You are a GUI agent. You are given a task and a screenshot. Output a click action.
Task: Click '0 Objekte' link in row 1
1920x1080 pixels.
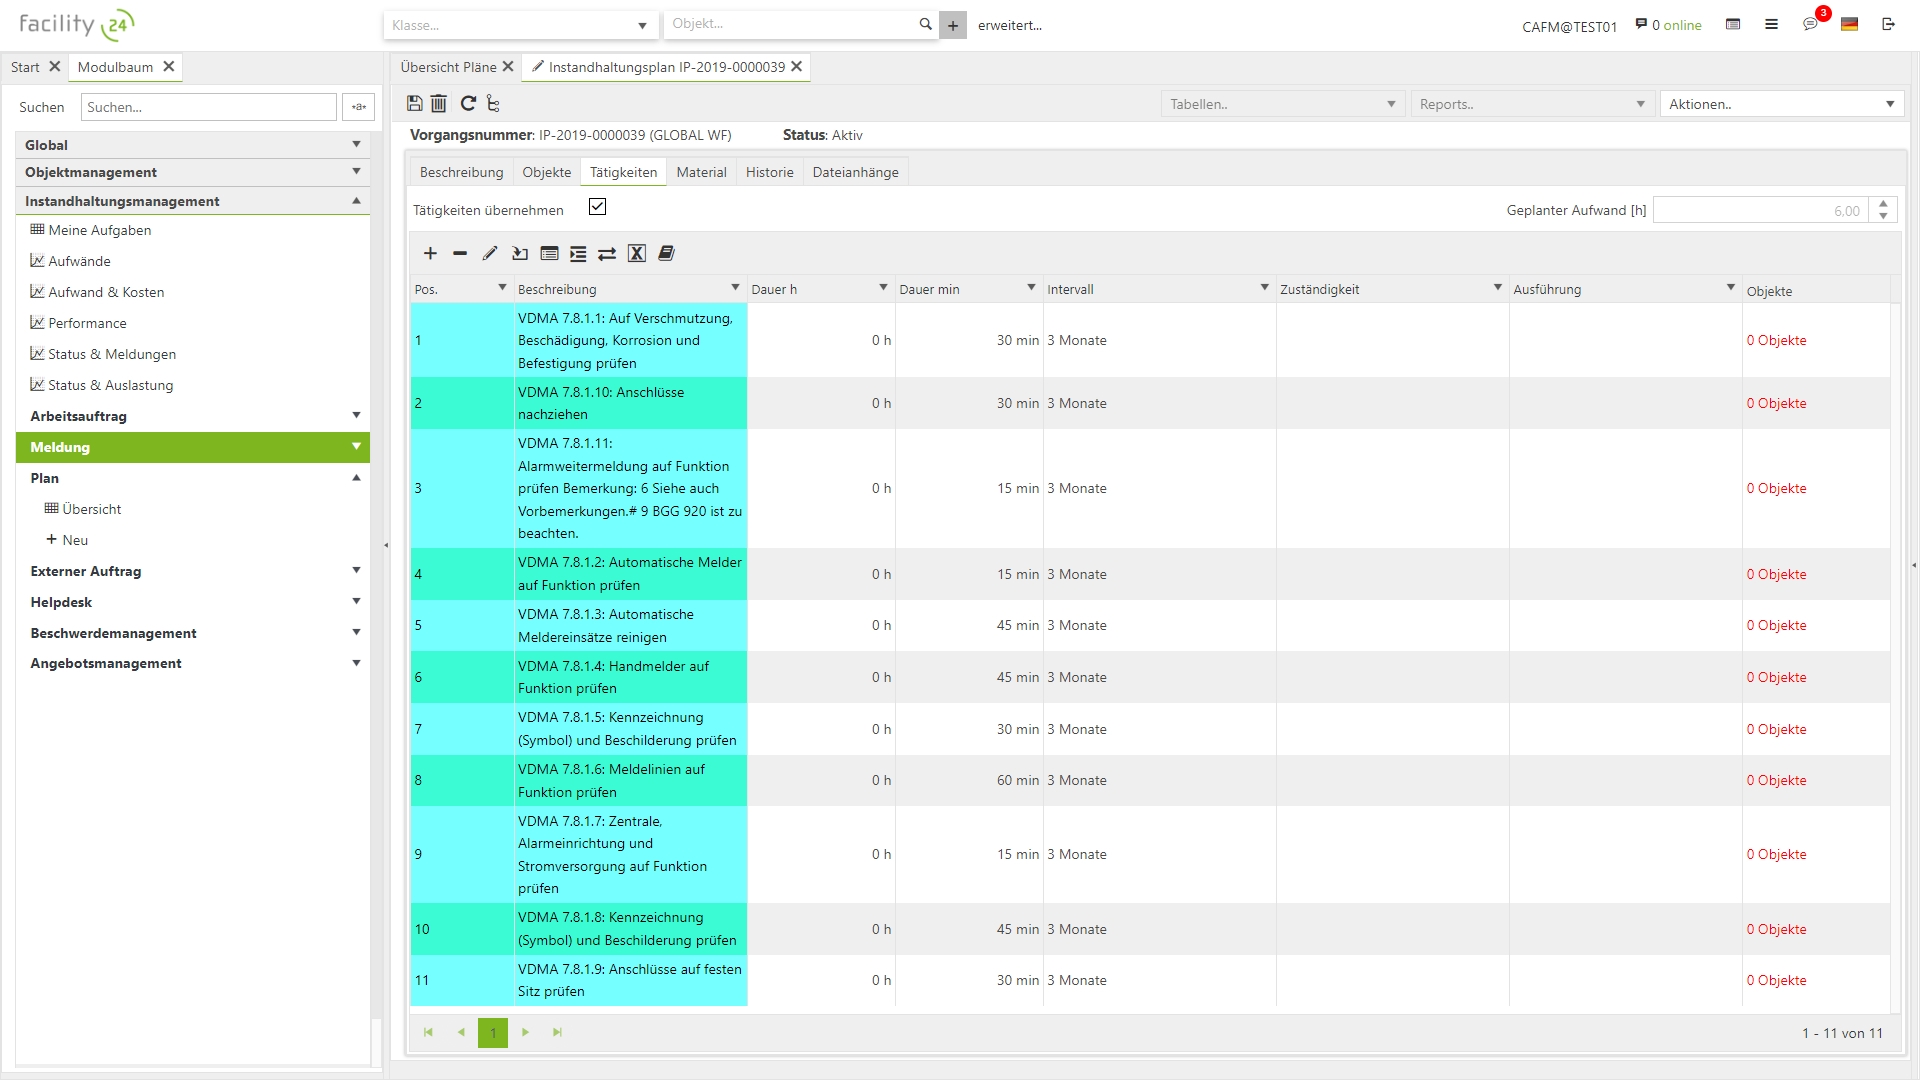(x=1776, y=340)
